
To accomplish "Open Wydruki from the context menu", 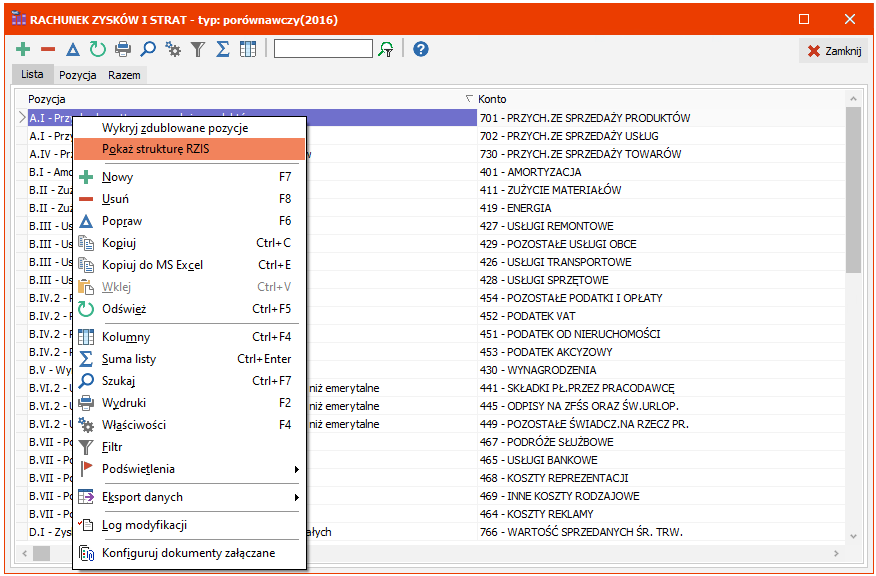I will [190, 403].
